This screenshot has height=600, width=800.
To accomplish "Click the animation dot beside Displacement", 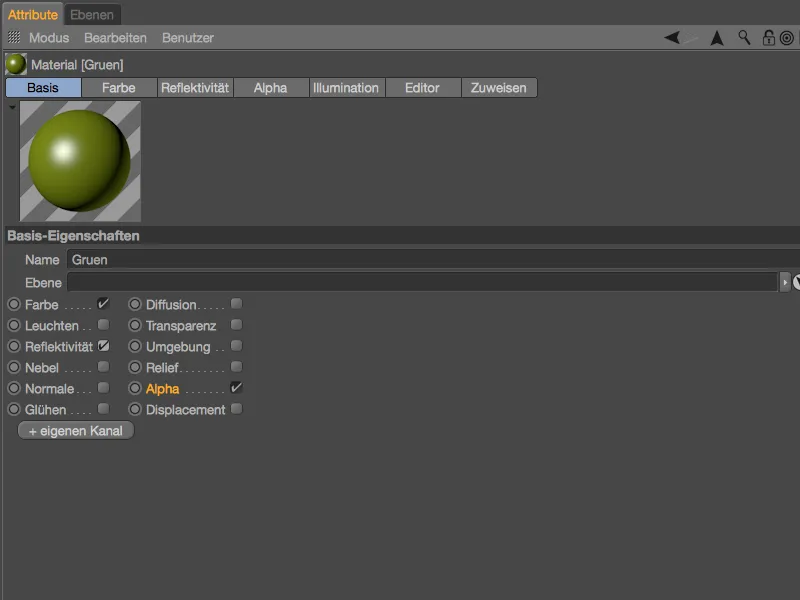I will pos(135,409).
